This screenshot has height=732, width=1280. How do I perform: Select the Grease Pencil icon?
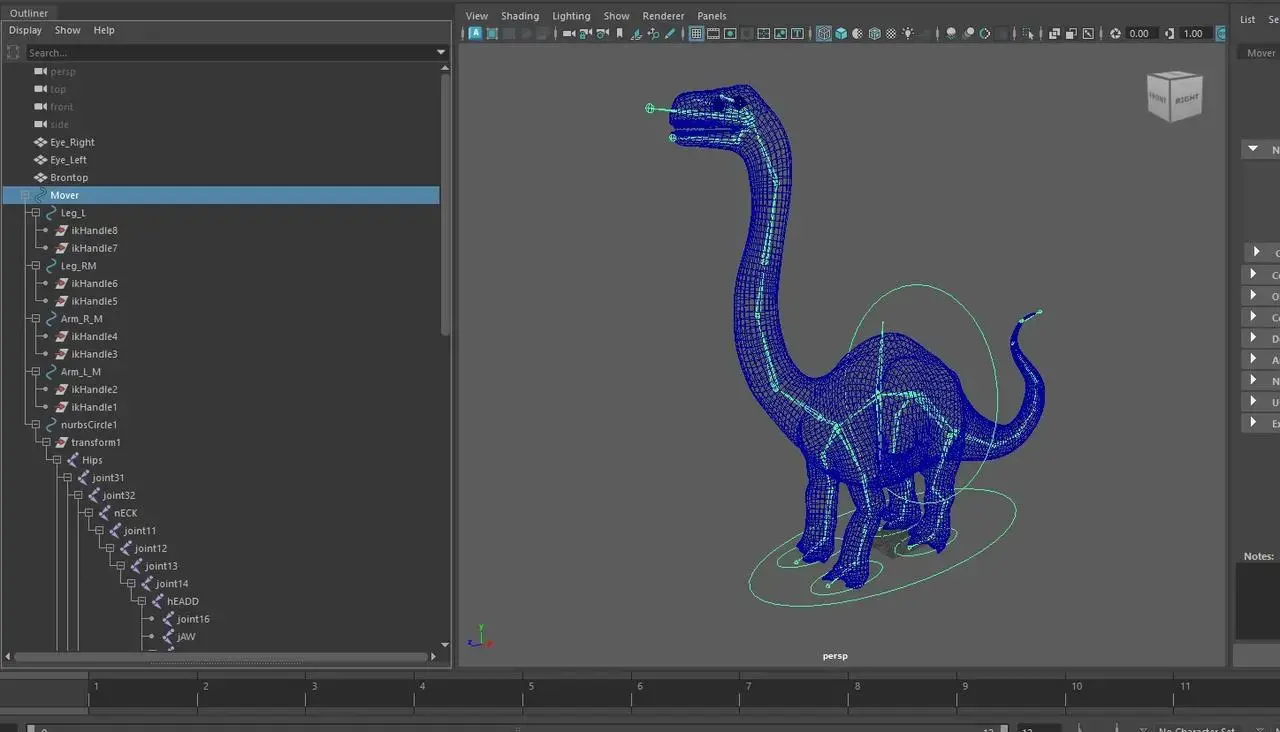(670, 34)
